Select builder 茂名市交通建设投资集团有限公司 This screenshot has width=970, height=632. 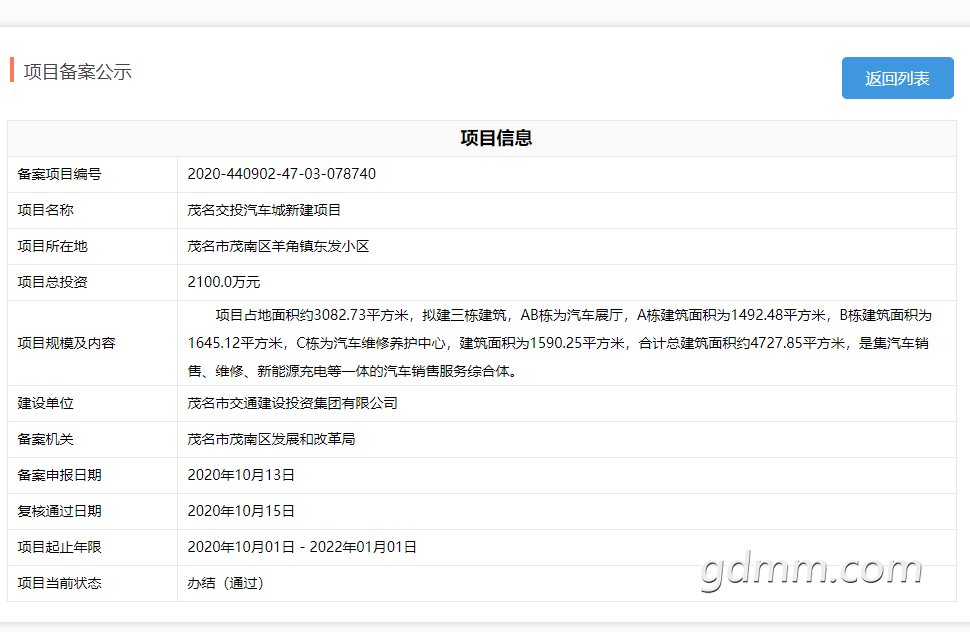coord(293,403)
